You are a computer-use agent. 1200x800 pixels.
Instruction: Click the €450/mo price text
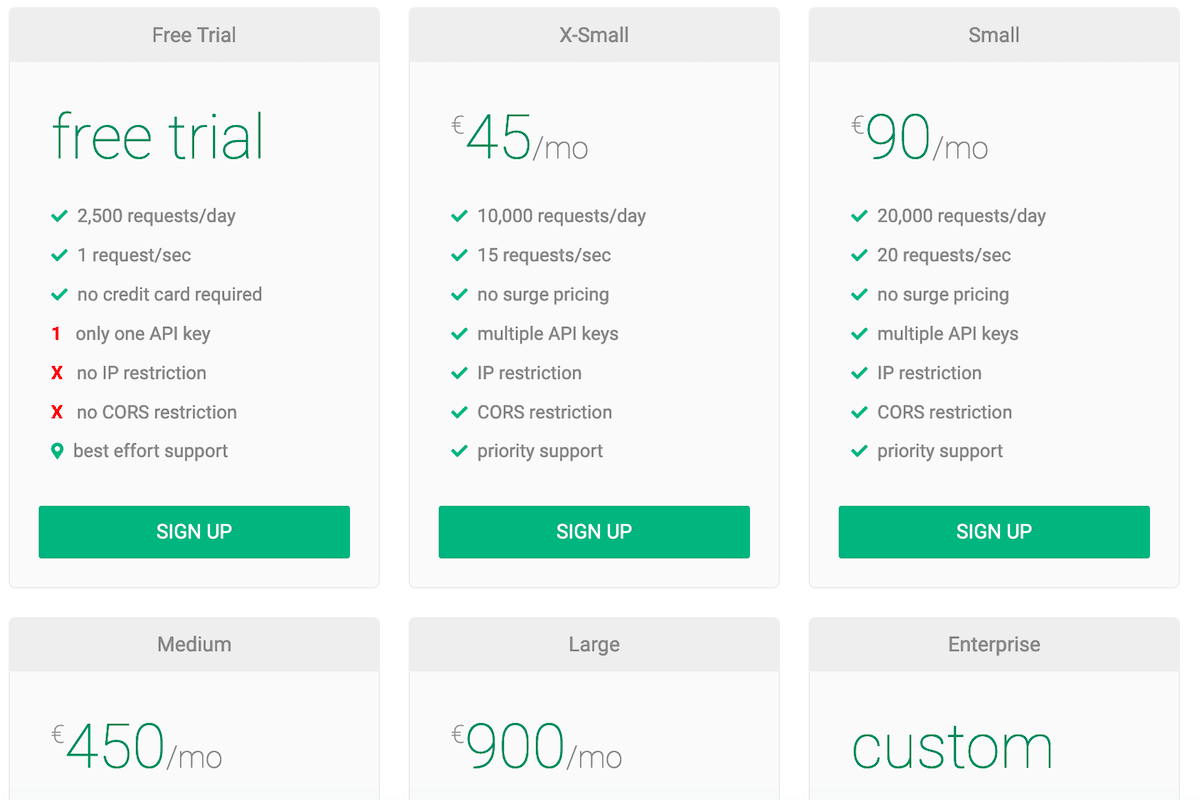pyautogui.click(x=137, y=748)
